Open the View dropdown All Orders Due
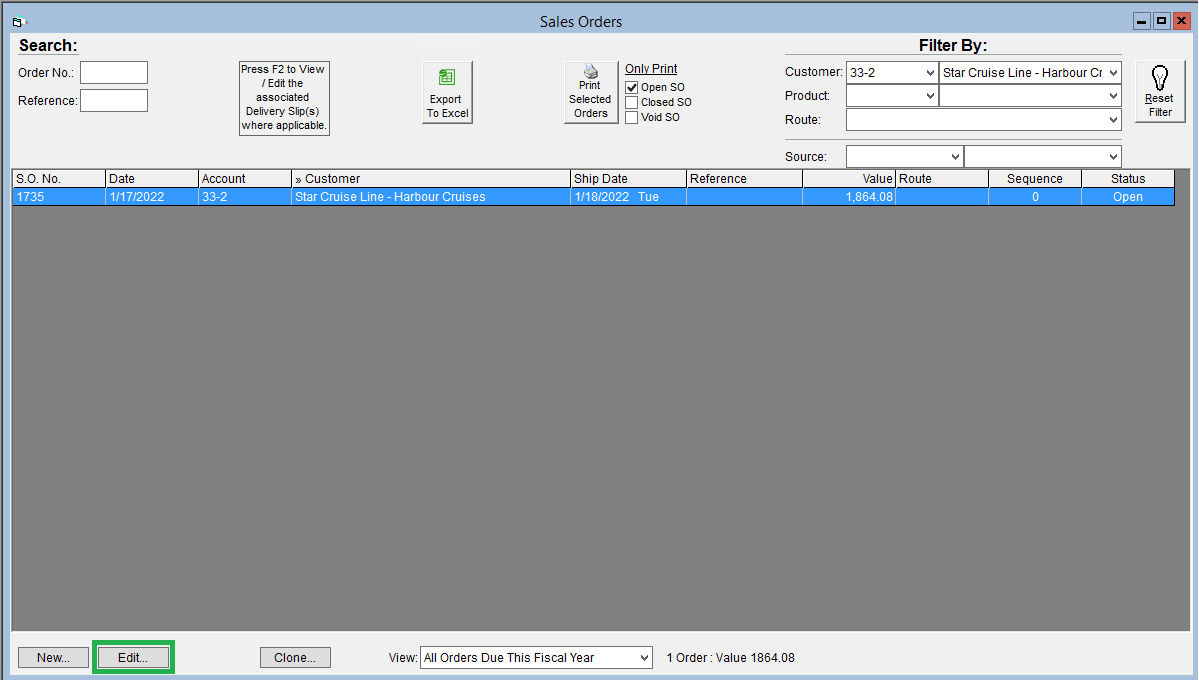The width and height of the screenshot is (1199, 680). click(x=644, y=658)
